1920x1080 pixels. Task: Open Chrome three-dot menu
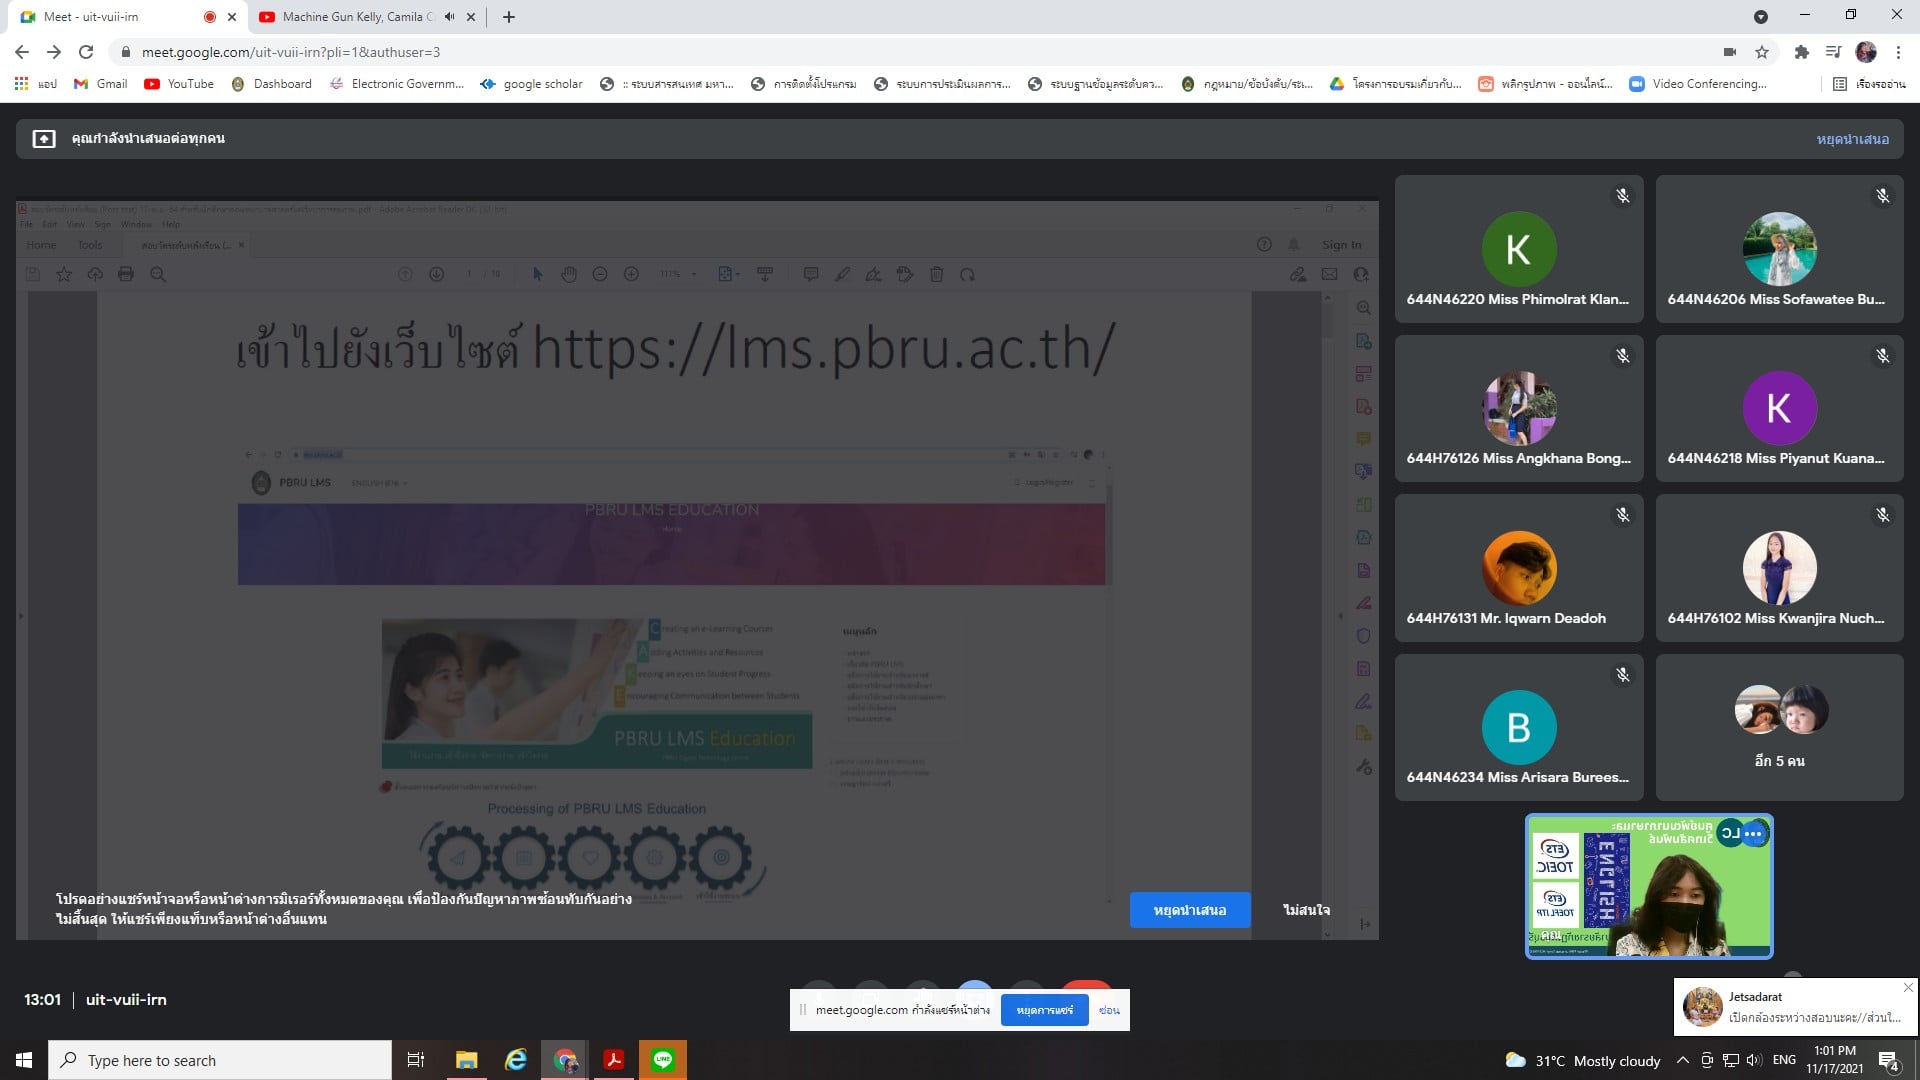pos(1898,52)
